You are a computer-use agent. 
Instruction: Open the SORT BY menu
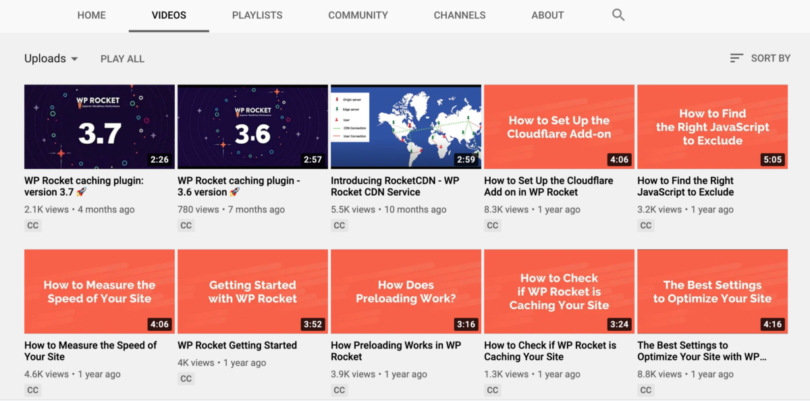pos(760,58)
